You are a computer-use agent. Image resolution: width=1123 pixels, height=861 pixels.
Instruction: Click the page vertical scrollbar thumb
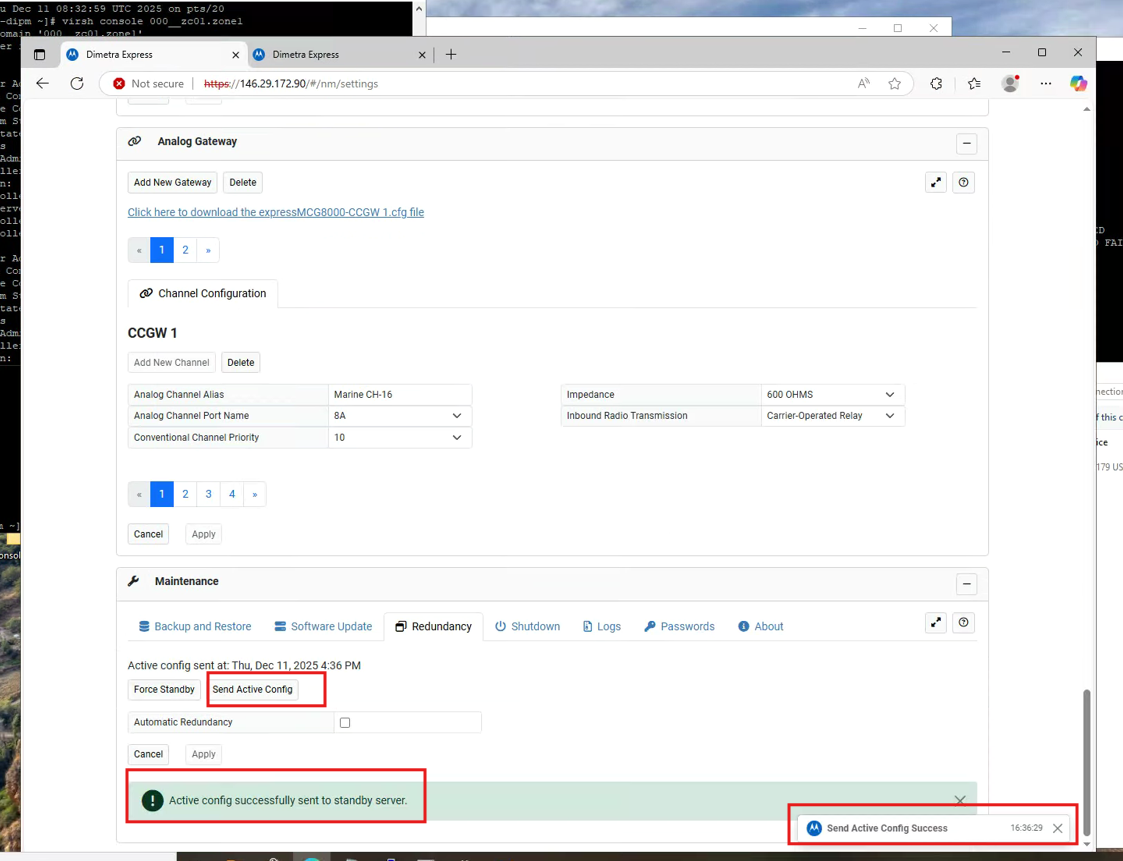coord(1086,763)
